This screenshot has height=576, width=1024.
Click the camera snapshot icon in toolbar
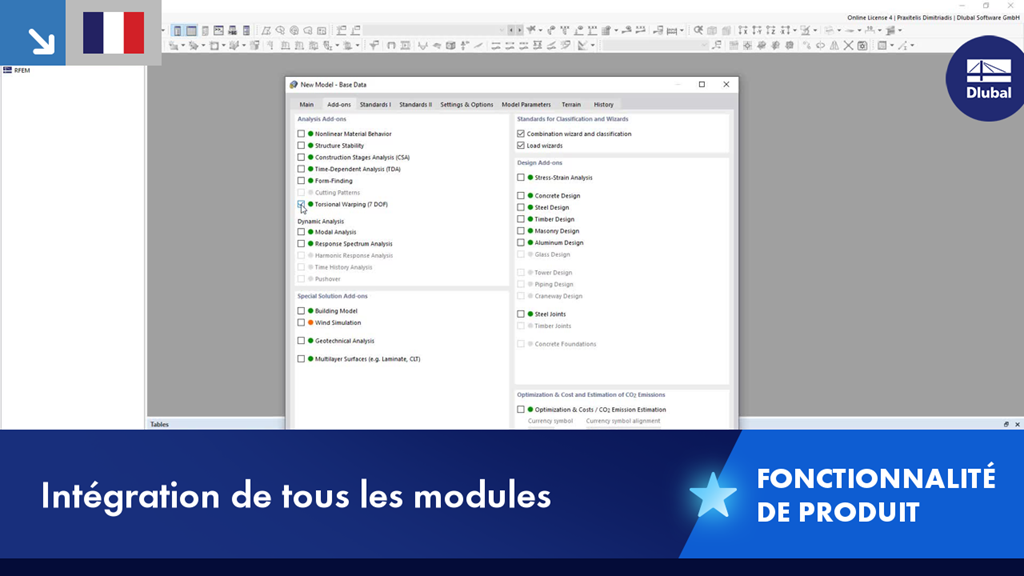point(863,46)
